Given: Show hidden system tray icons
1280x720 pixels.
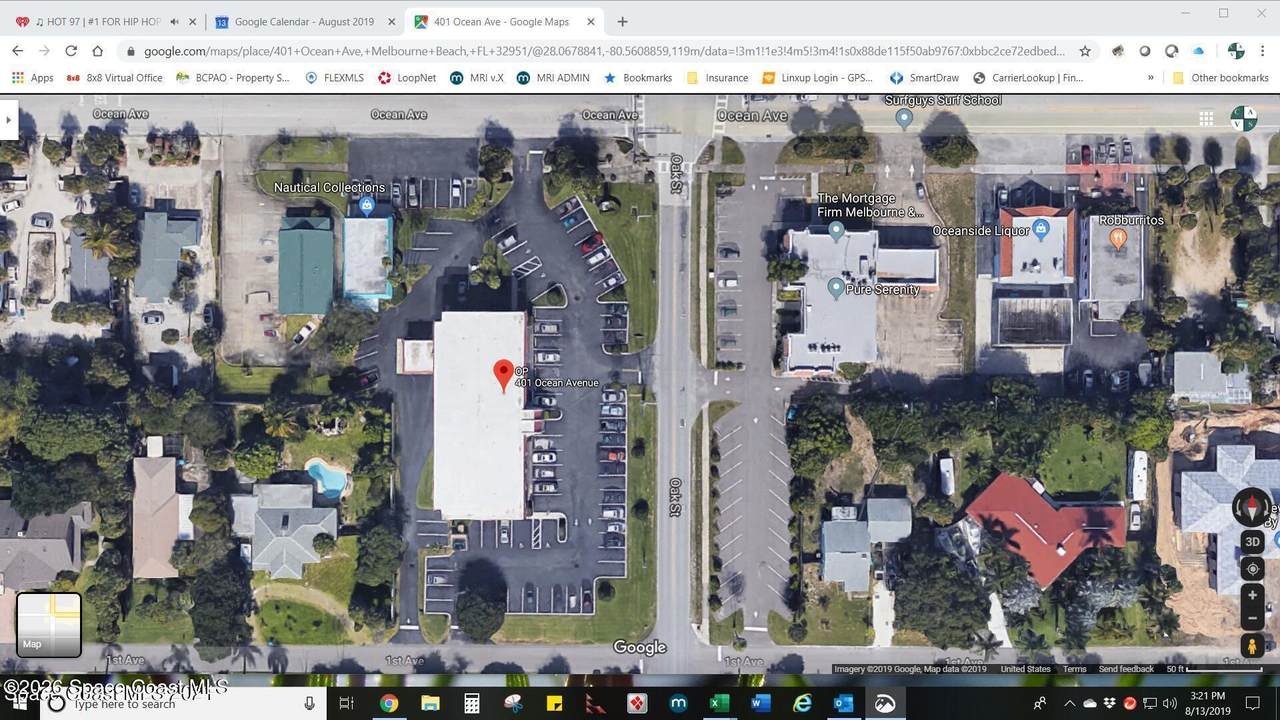Looking at the screenshot, I should click(x=1069, y=704).
